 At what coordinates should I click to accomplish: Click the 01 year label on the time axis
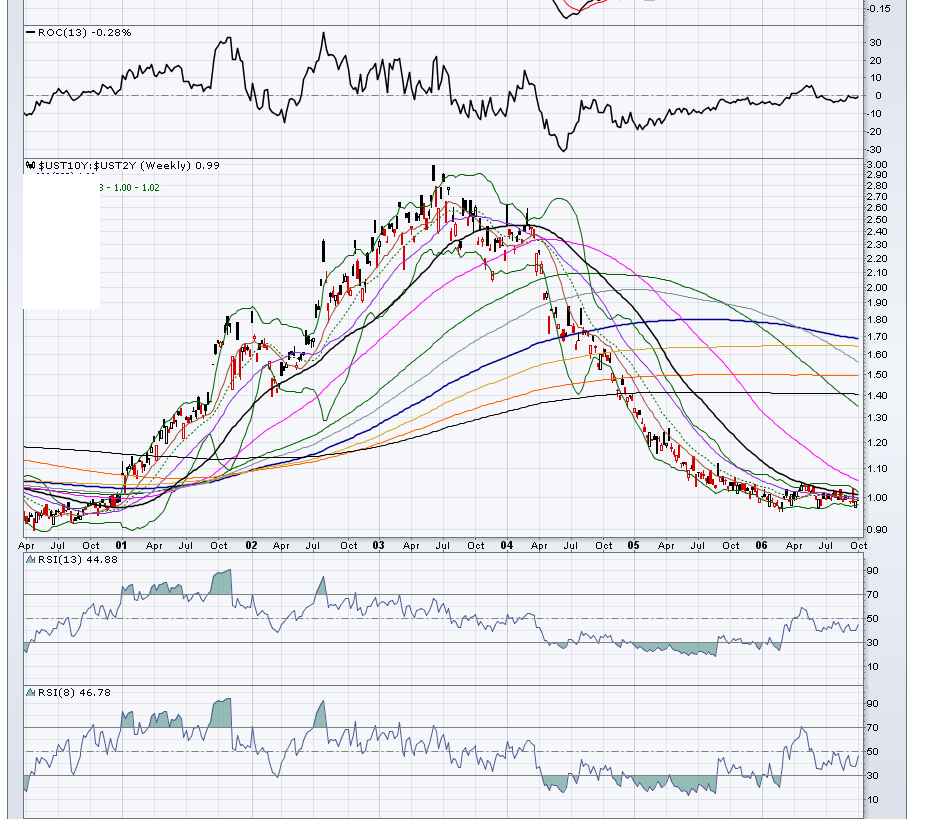[121, 545]
